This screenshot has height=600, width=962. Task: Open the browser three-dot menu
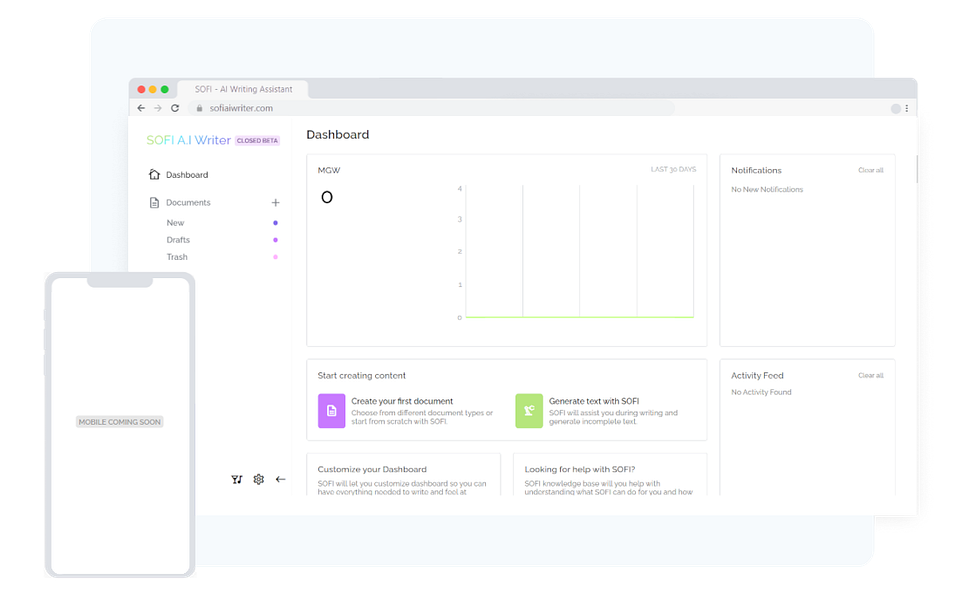tap(907, 109)
